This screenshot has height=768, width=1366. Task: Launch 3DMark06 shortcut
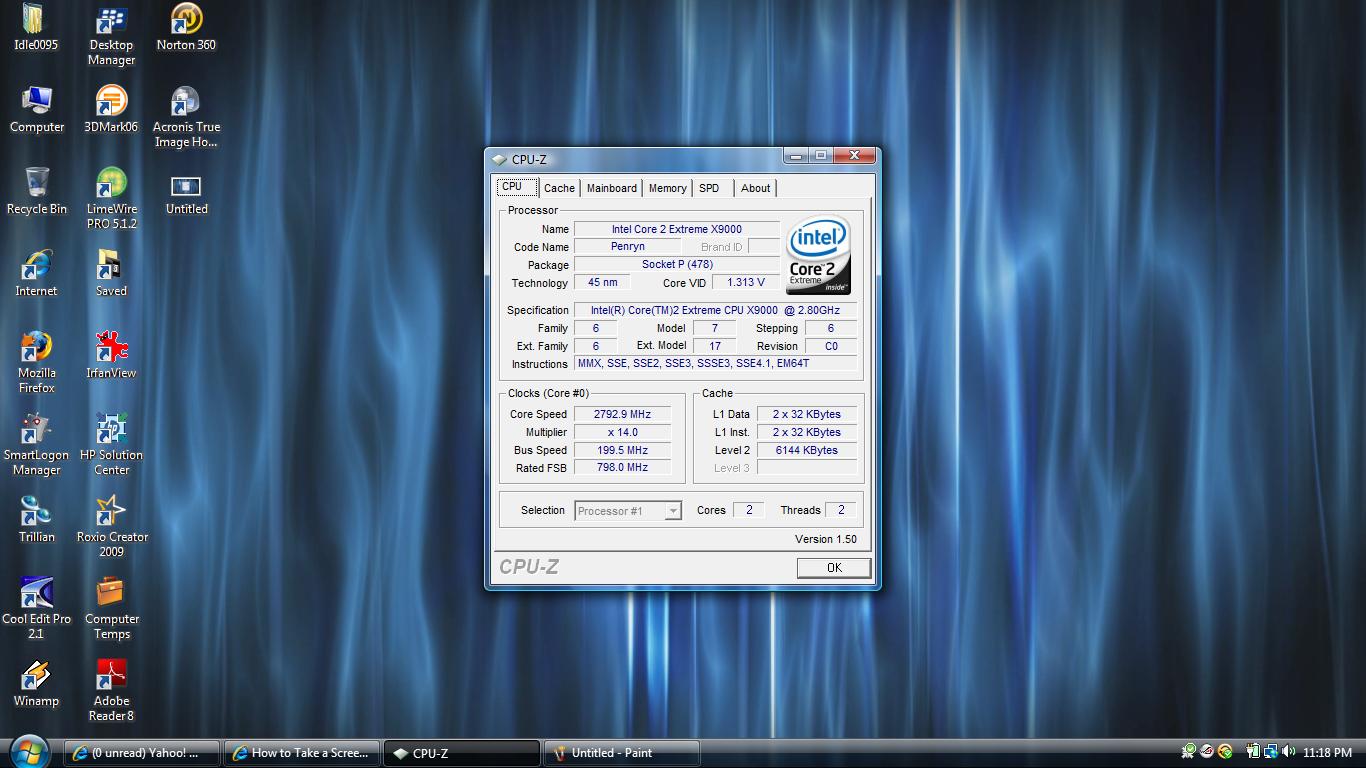point(111,109)
